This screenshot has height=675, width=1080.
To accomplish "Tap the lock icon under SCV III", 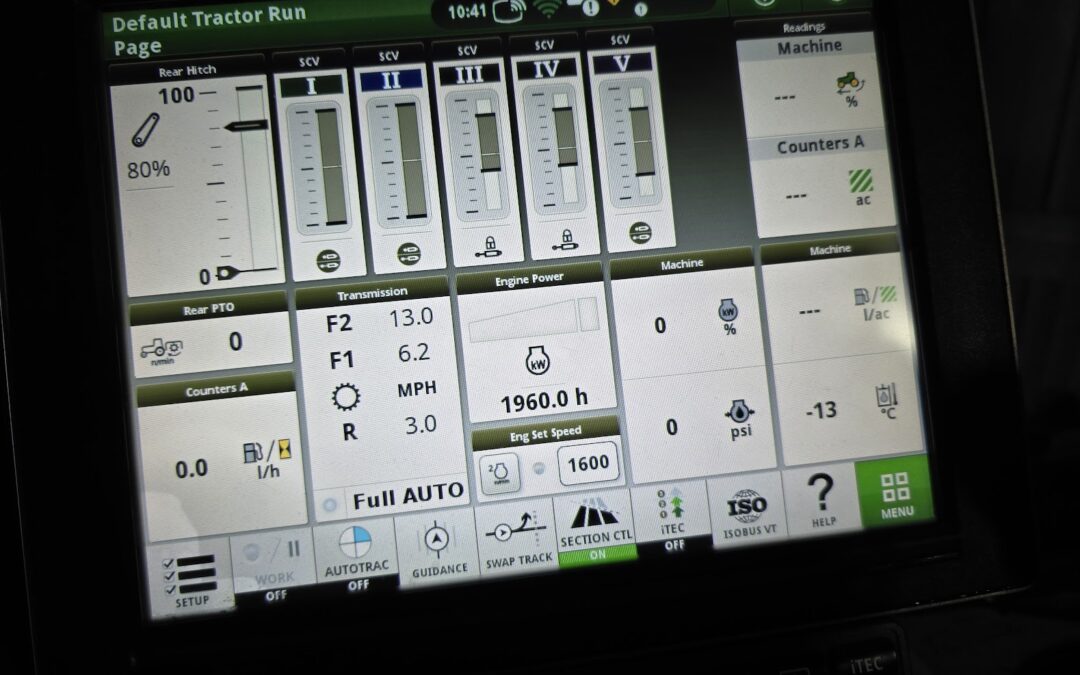I will point(488,247).
